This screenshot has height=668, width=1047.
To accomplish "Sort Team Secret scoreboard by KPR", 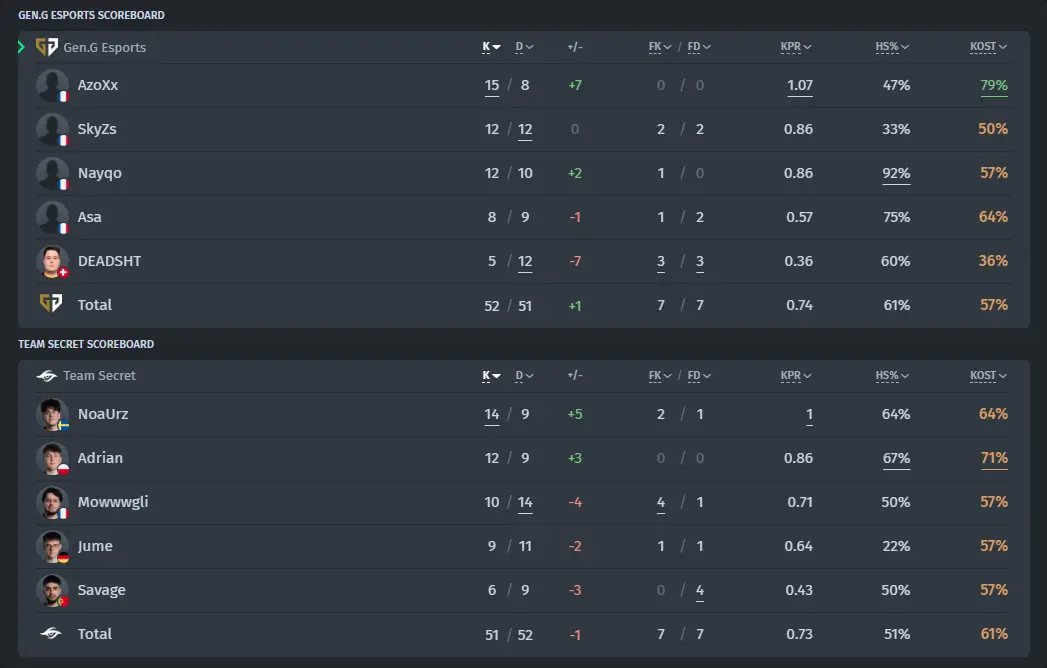I will coord(796,375).
